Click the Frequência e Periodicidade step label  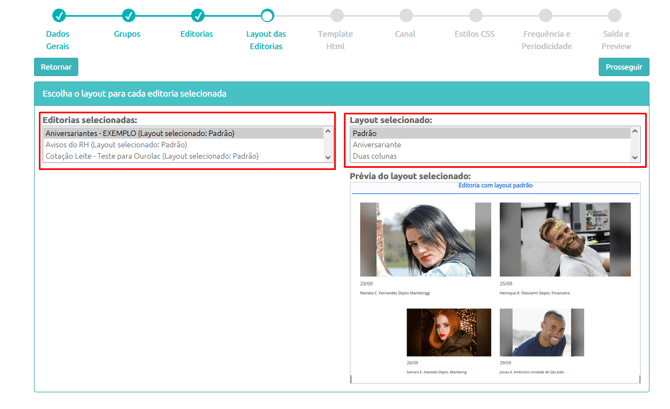coord(547,40)
